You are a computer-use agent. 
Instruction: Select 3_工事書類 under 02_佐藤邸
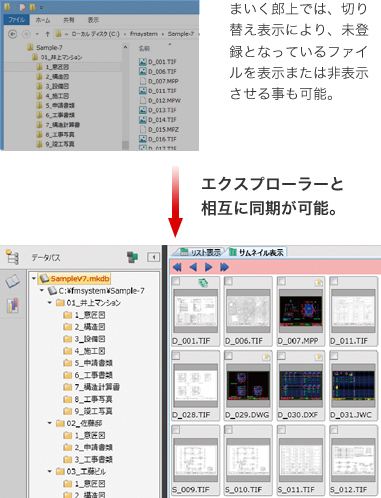coord(88,459)
